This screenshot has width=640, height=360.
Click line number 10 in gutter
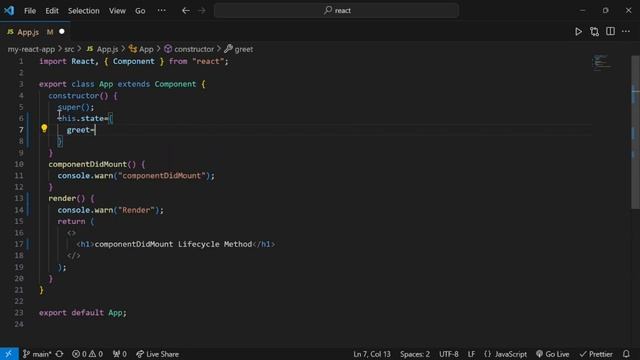point(19,164)
